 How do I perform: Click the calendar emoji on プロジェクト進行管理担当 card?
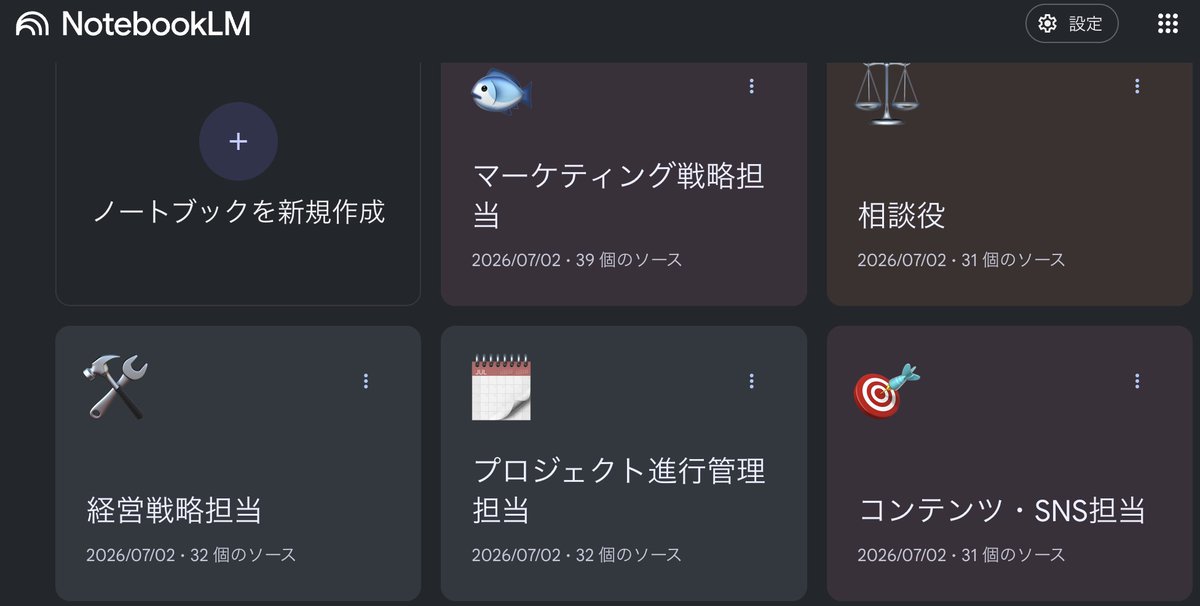coord(501,386)
